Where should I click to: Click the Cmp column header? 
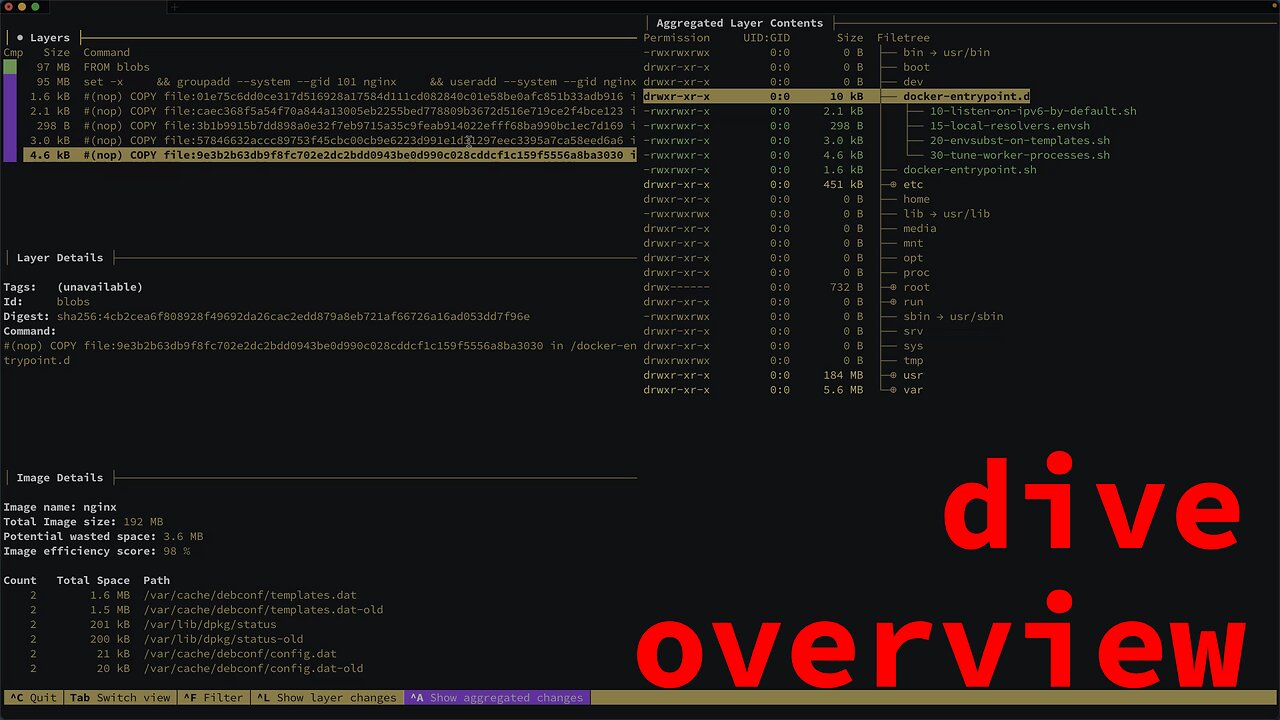(13, 53)
